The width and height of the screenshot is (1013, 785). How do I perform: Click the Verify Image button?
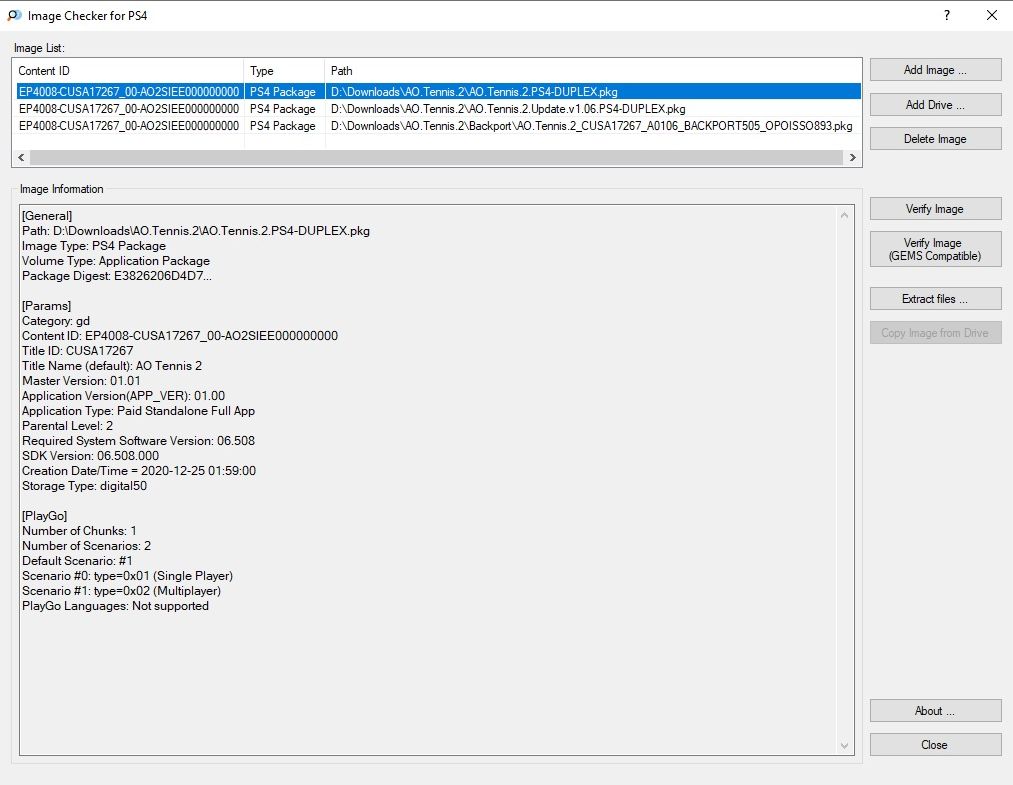935,209
